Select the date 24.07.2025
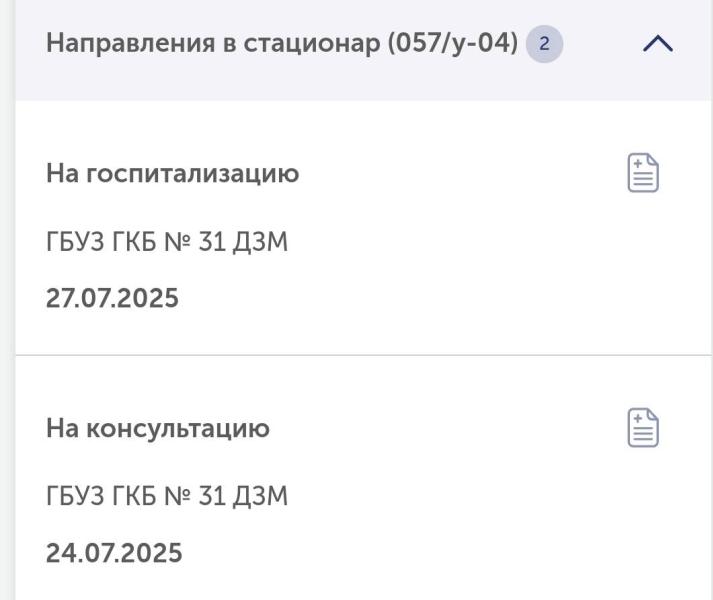 click(114, 553)
